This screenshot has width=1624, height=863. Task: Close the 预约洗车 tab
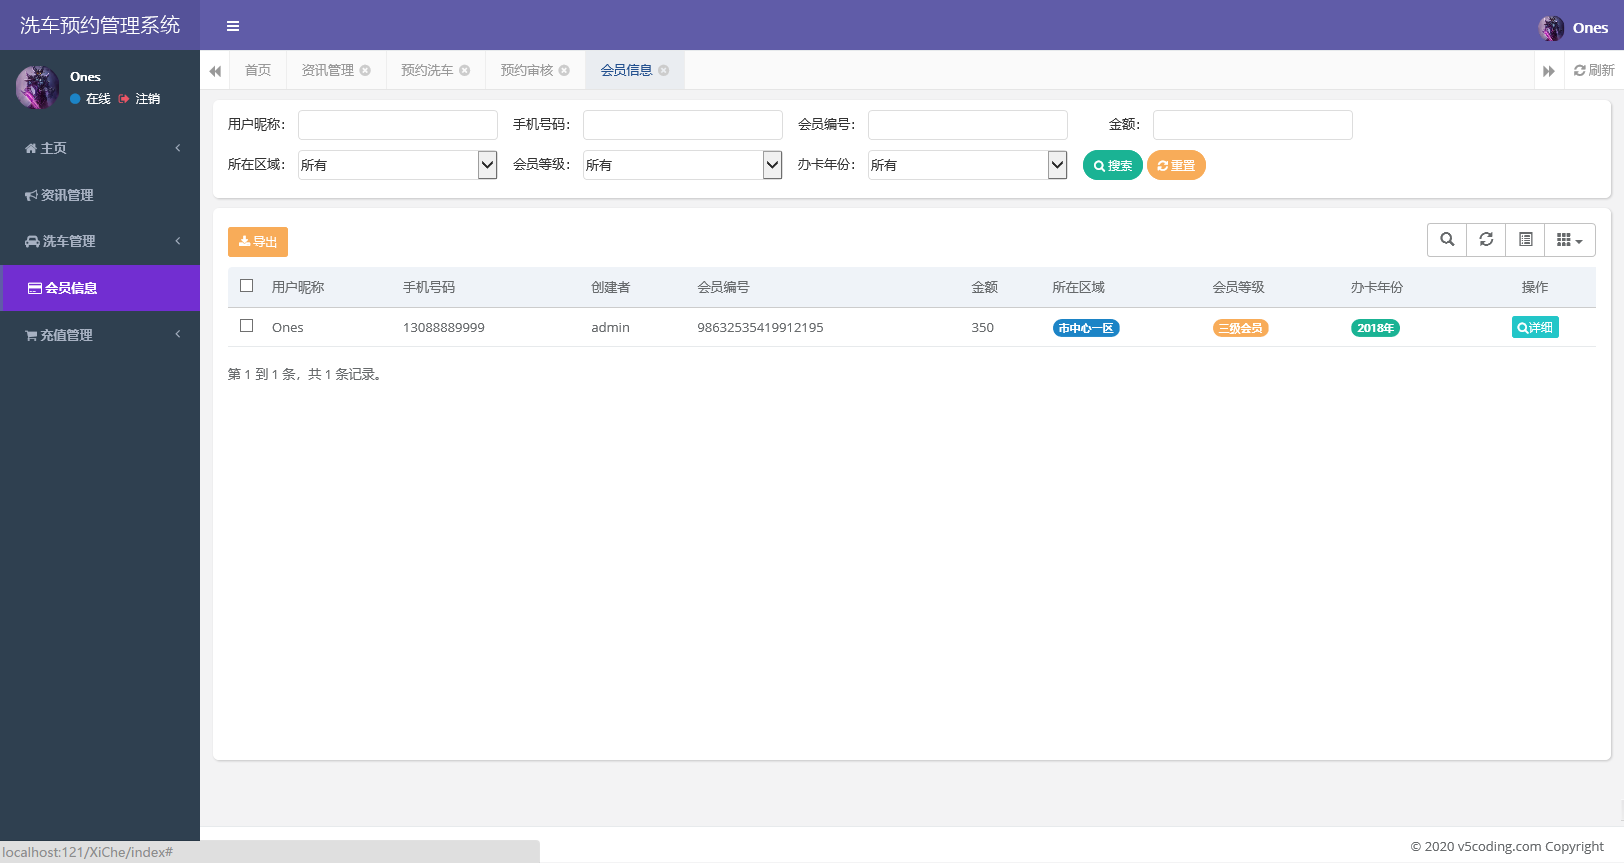464,70
